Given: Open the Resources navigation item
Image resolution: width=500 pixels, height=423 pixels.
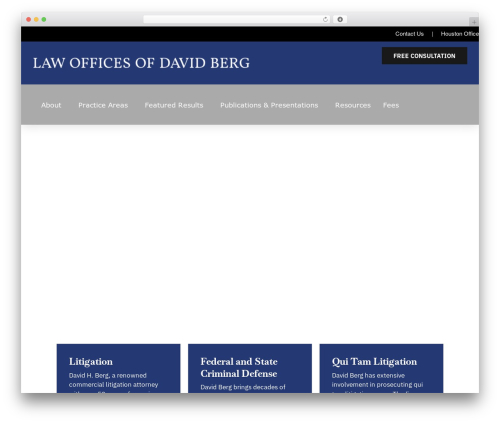Looking at the screenshot, I should click(x=353, y=105).
